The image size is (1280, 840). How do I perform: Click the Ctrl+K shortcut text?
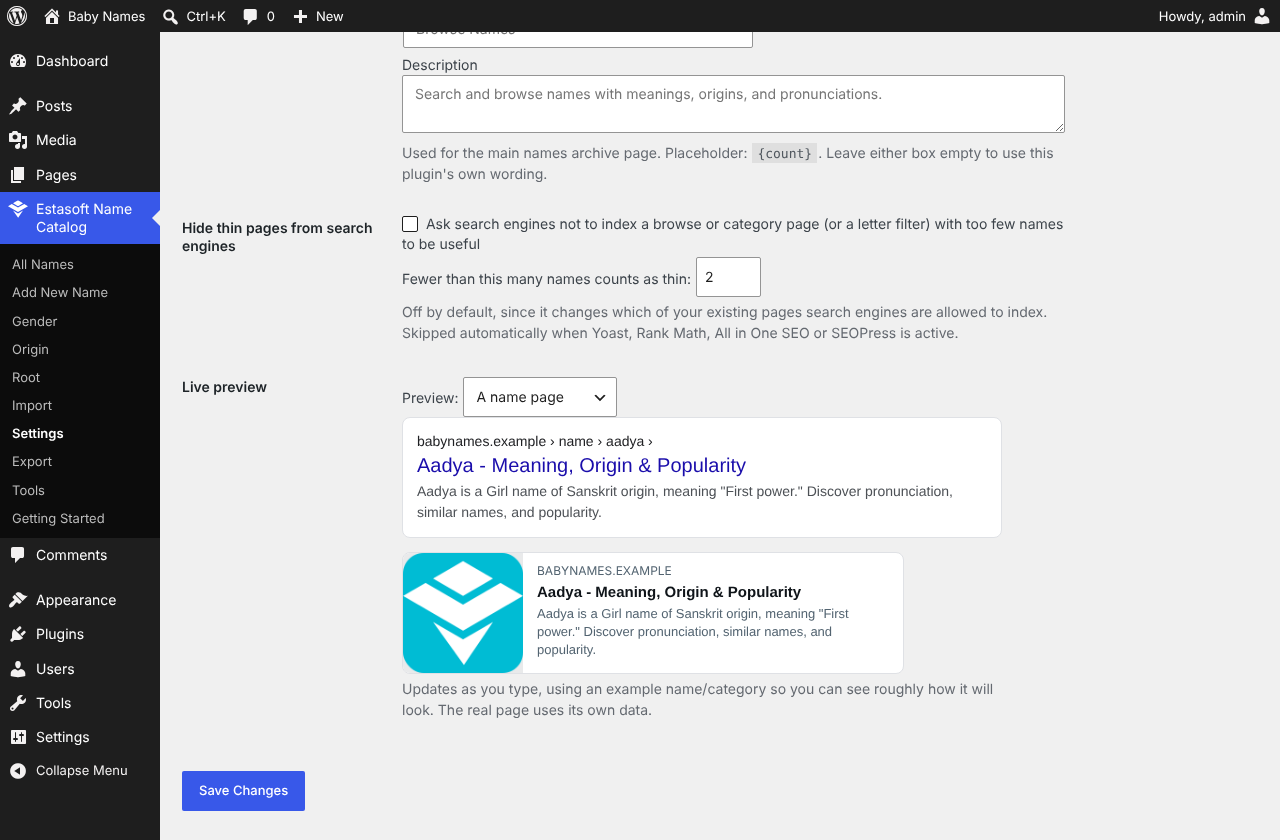206,16
